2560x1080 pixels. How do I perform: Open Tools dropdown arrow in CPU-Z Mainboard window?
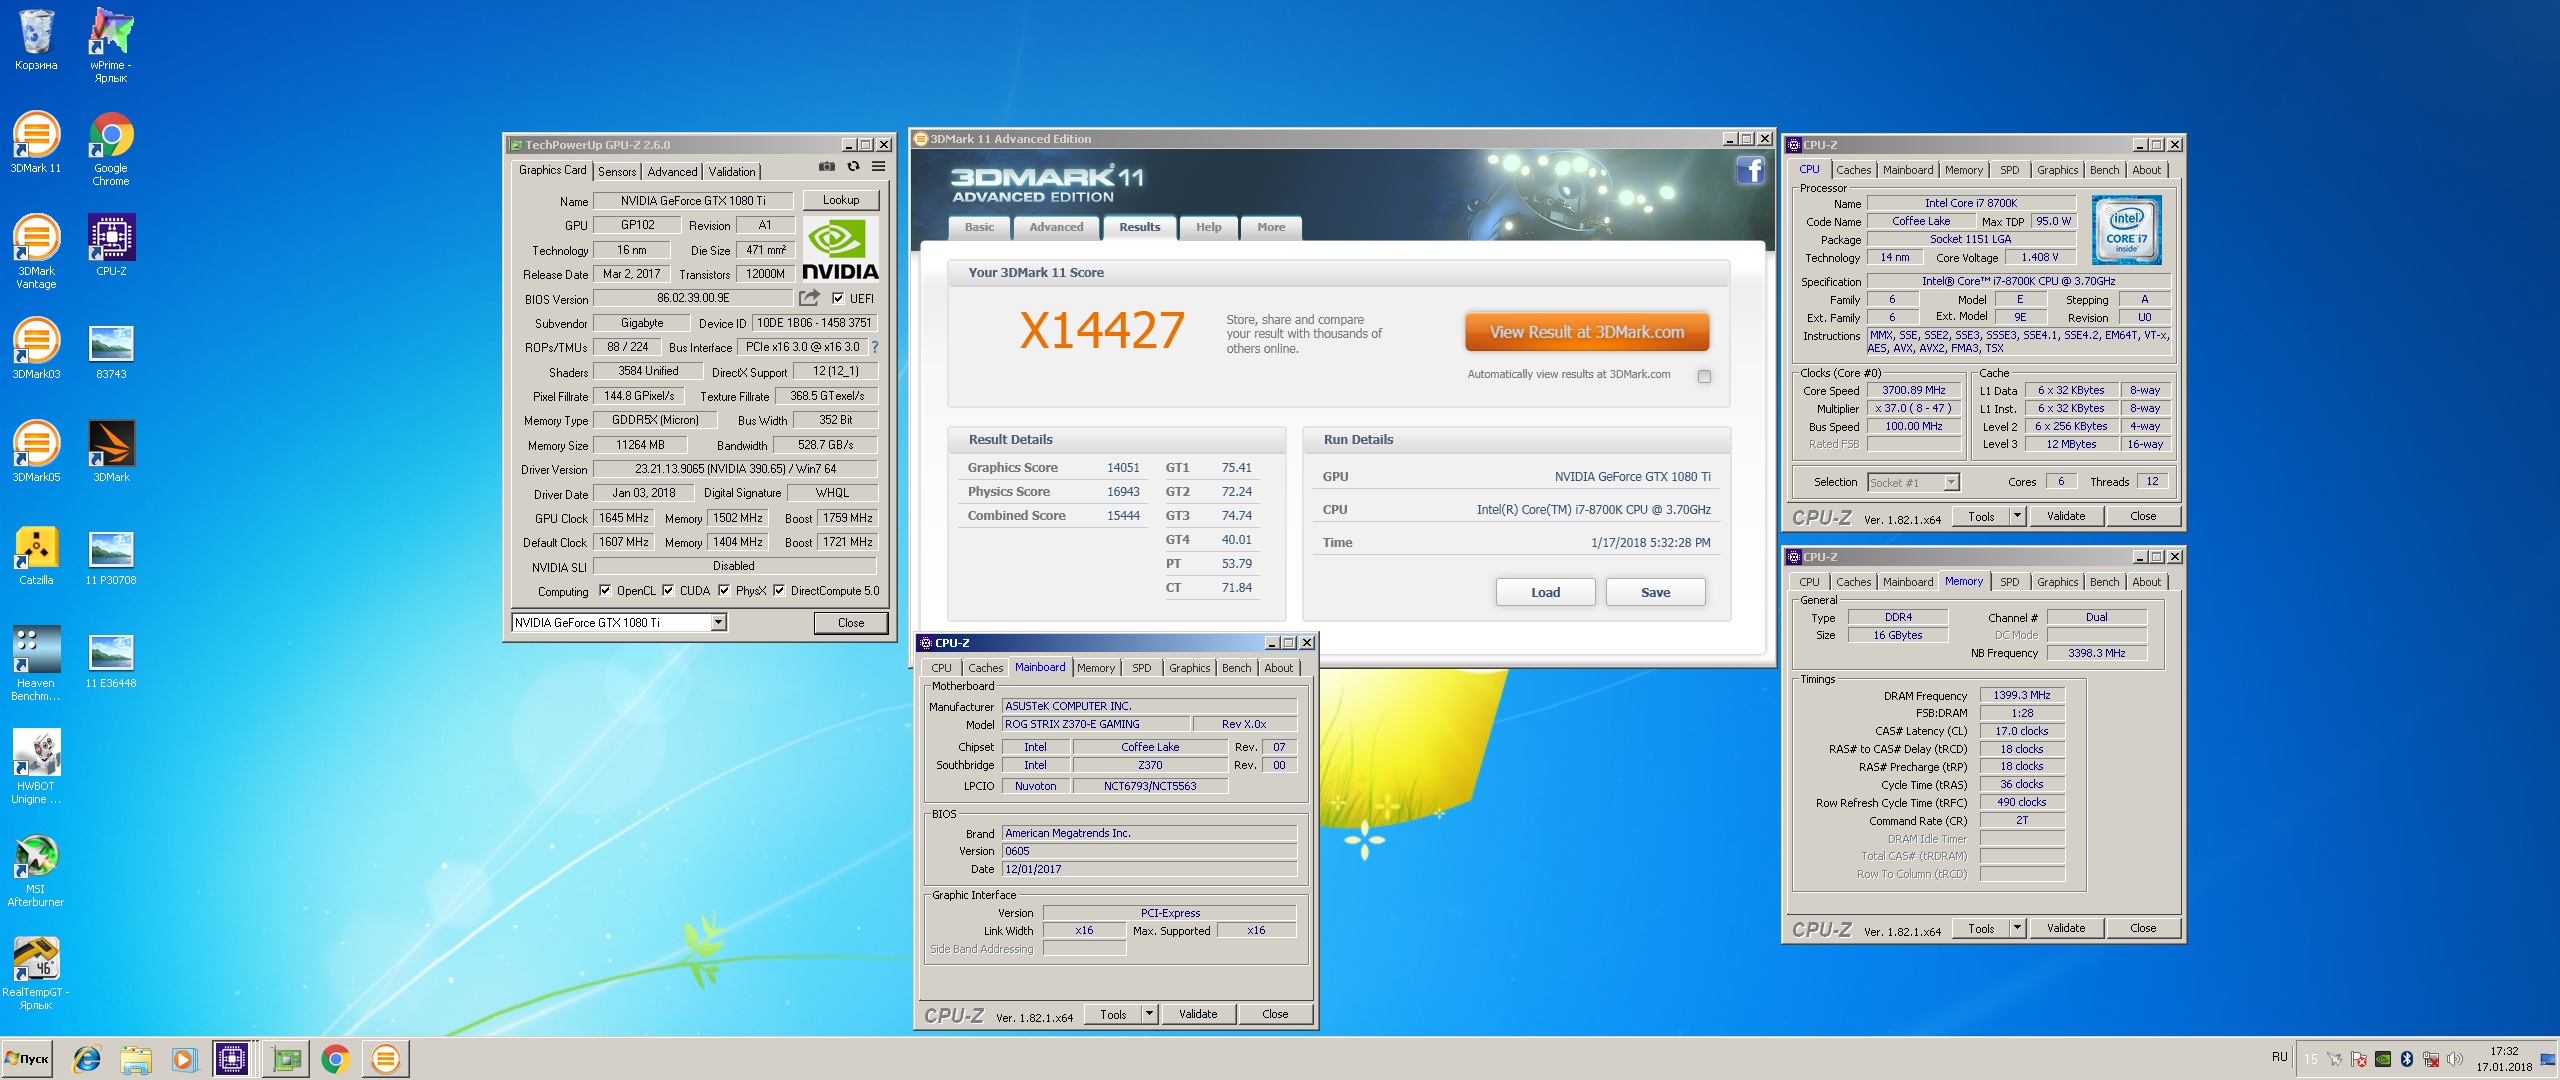(1149, 1014)
